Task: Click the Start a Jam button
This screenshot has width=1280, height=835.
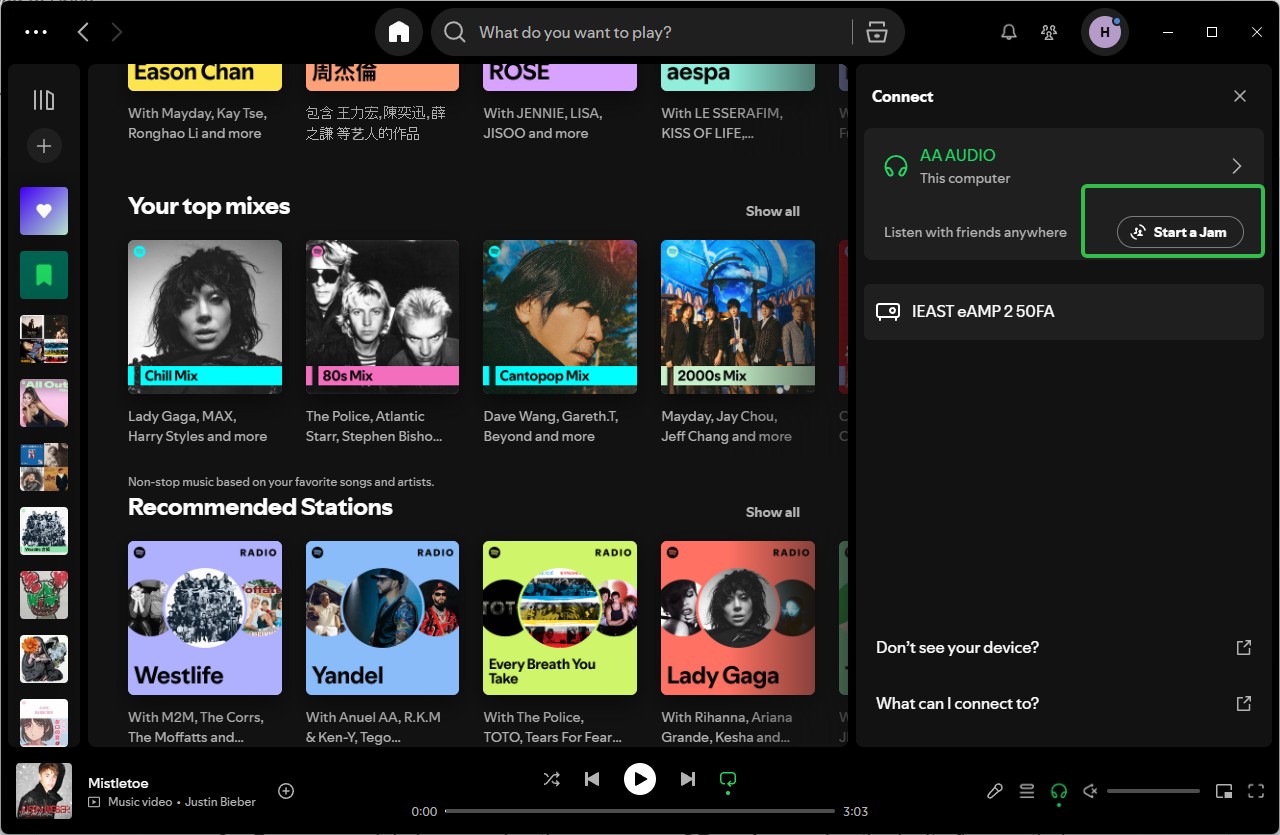Action: tap(1179, 232)
